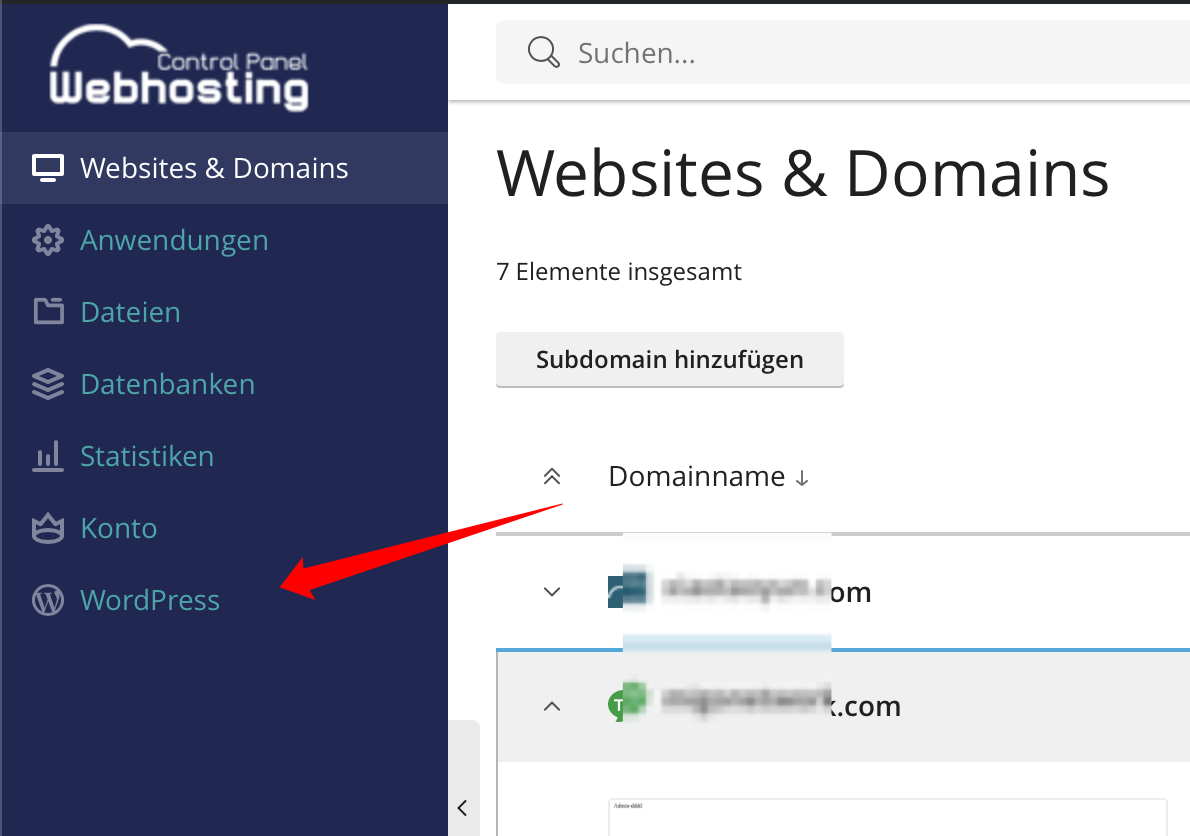Click the Datenbanken stack icon
Screen dimensions: 1190x836
(x=47, y=384)
